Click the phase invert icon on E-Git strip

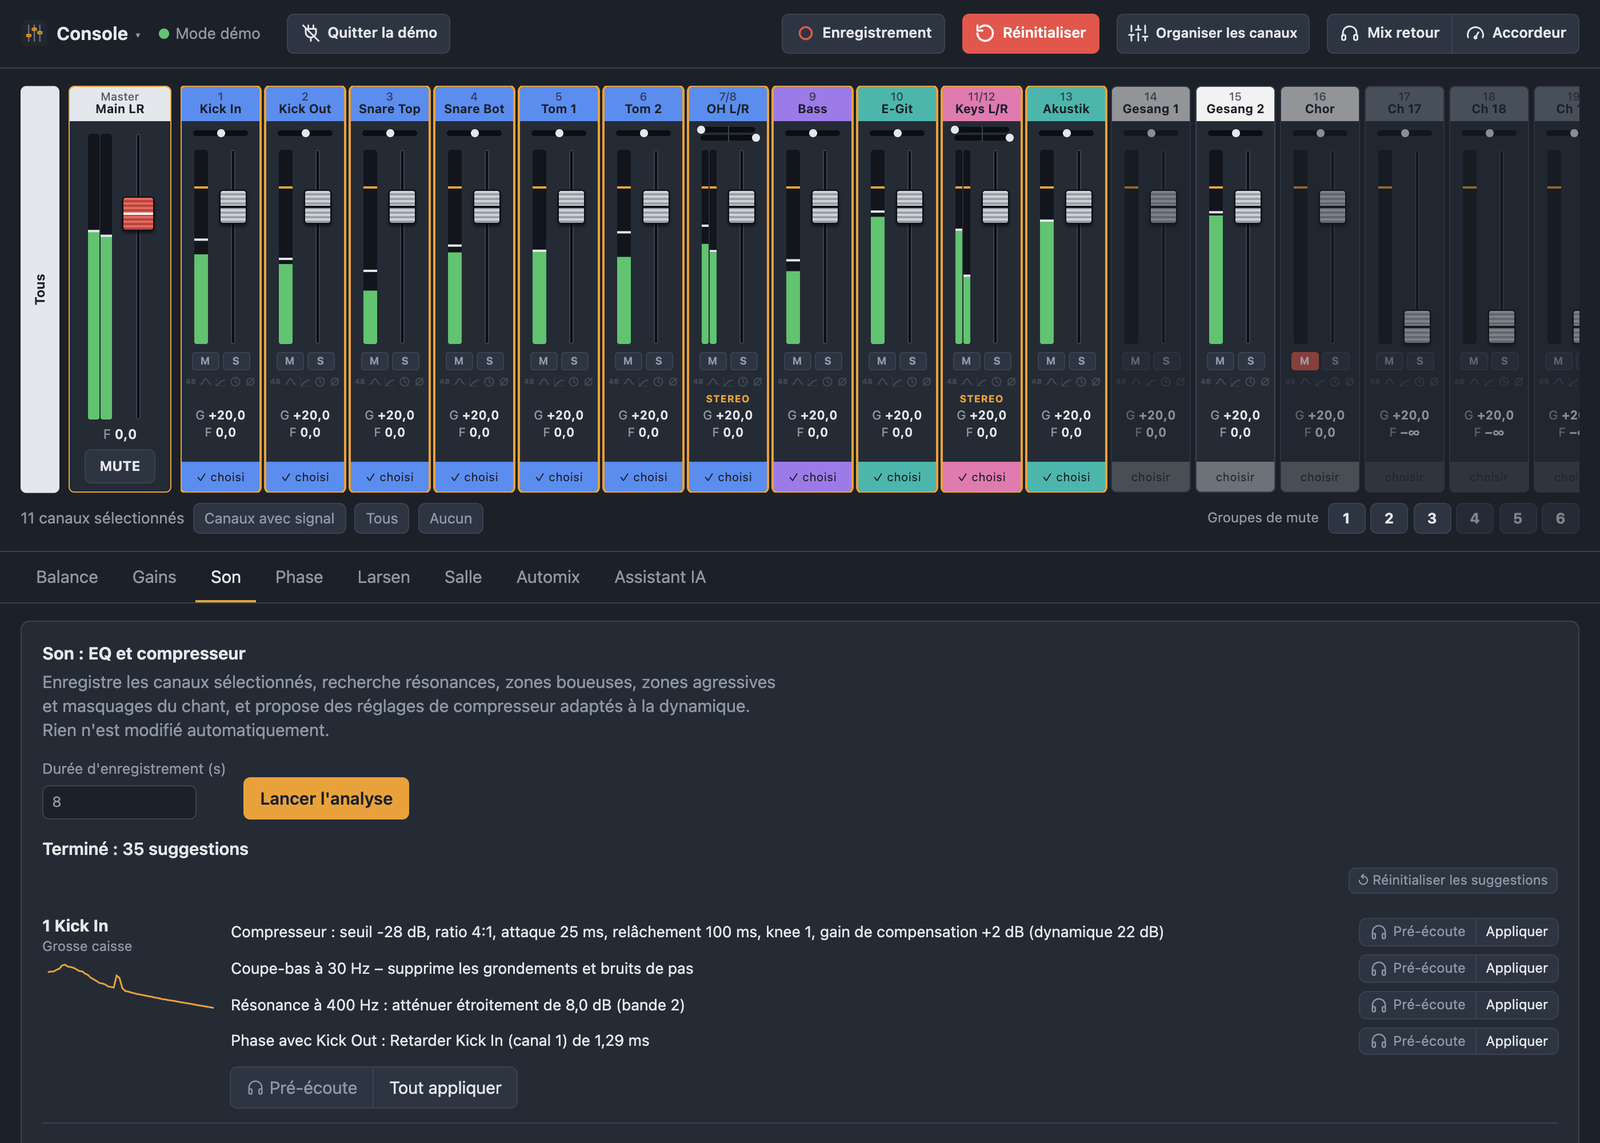pyautogui.click(x=927, y=382)
